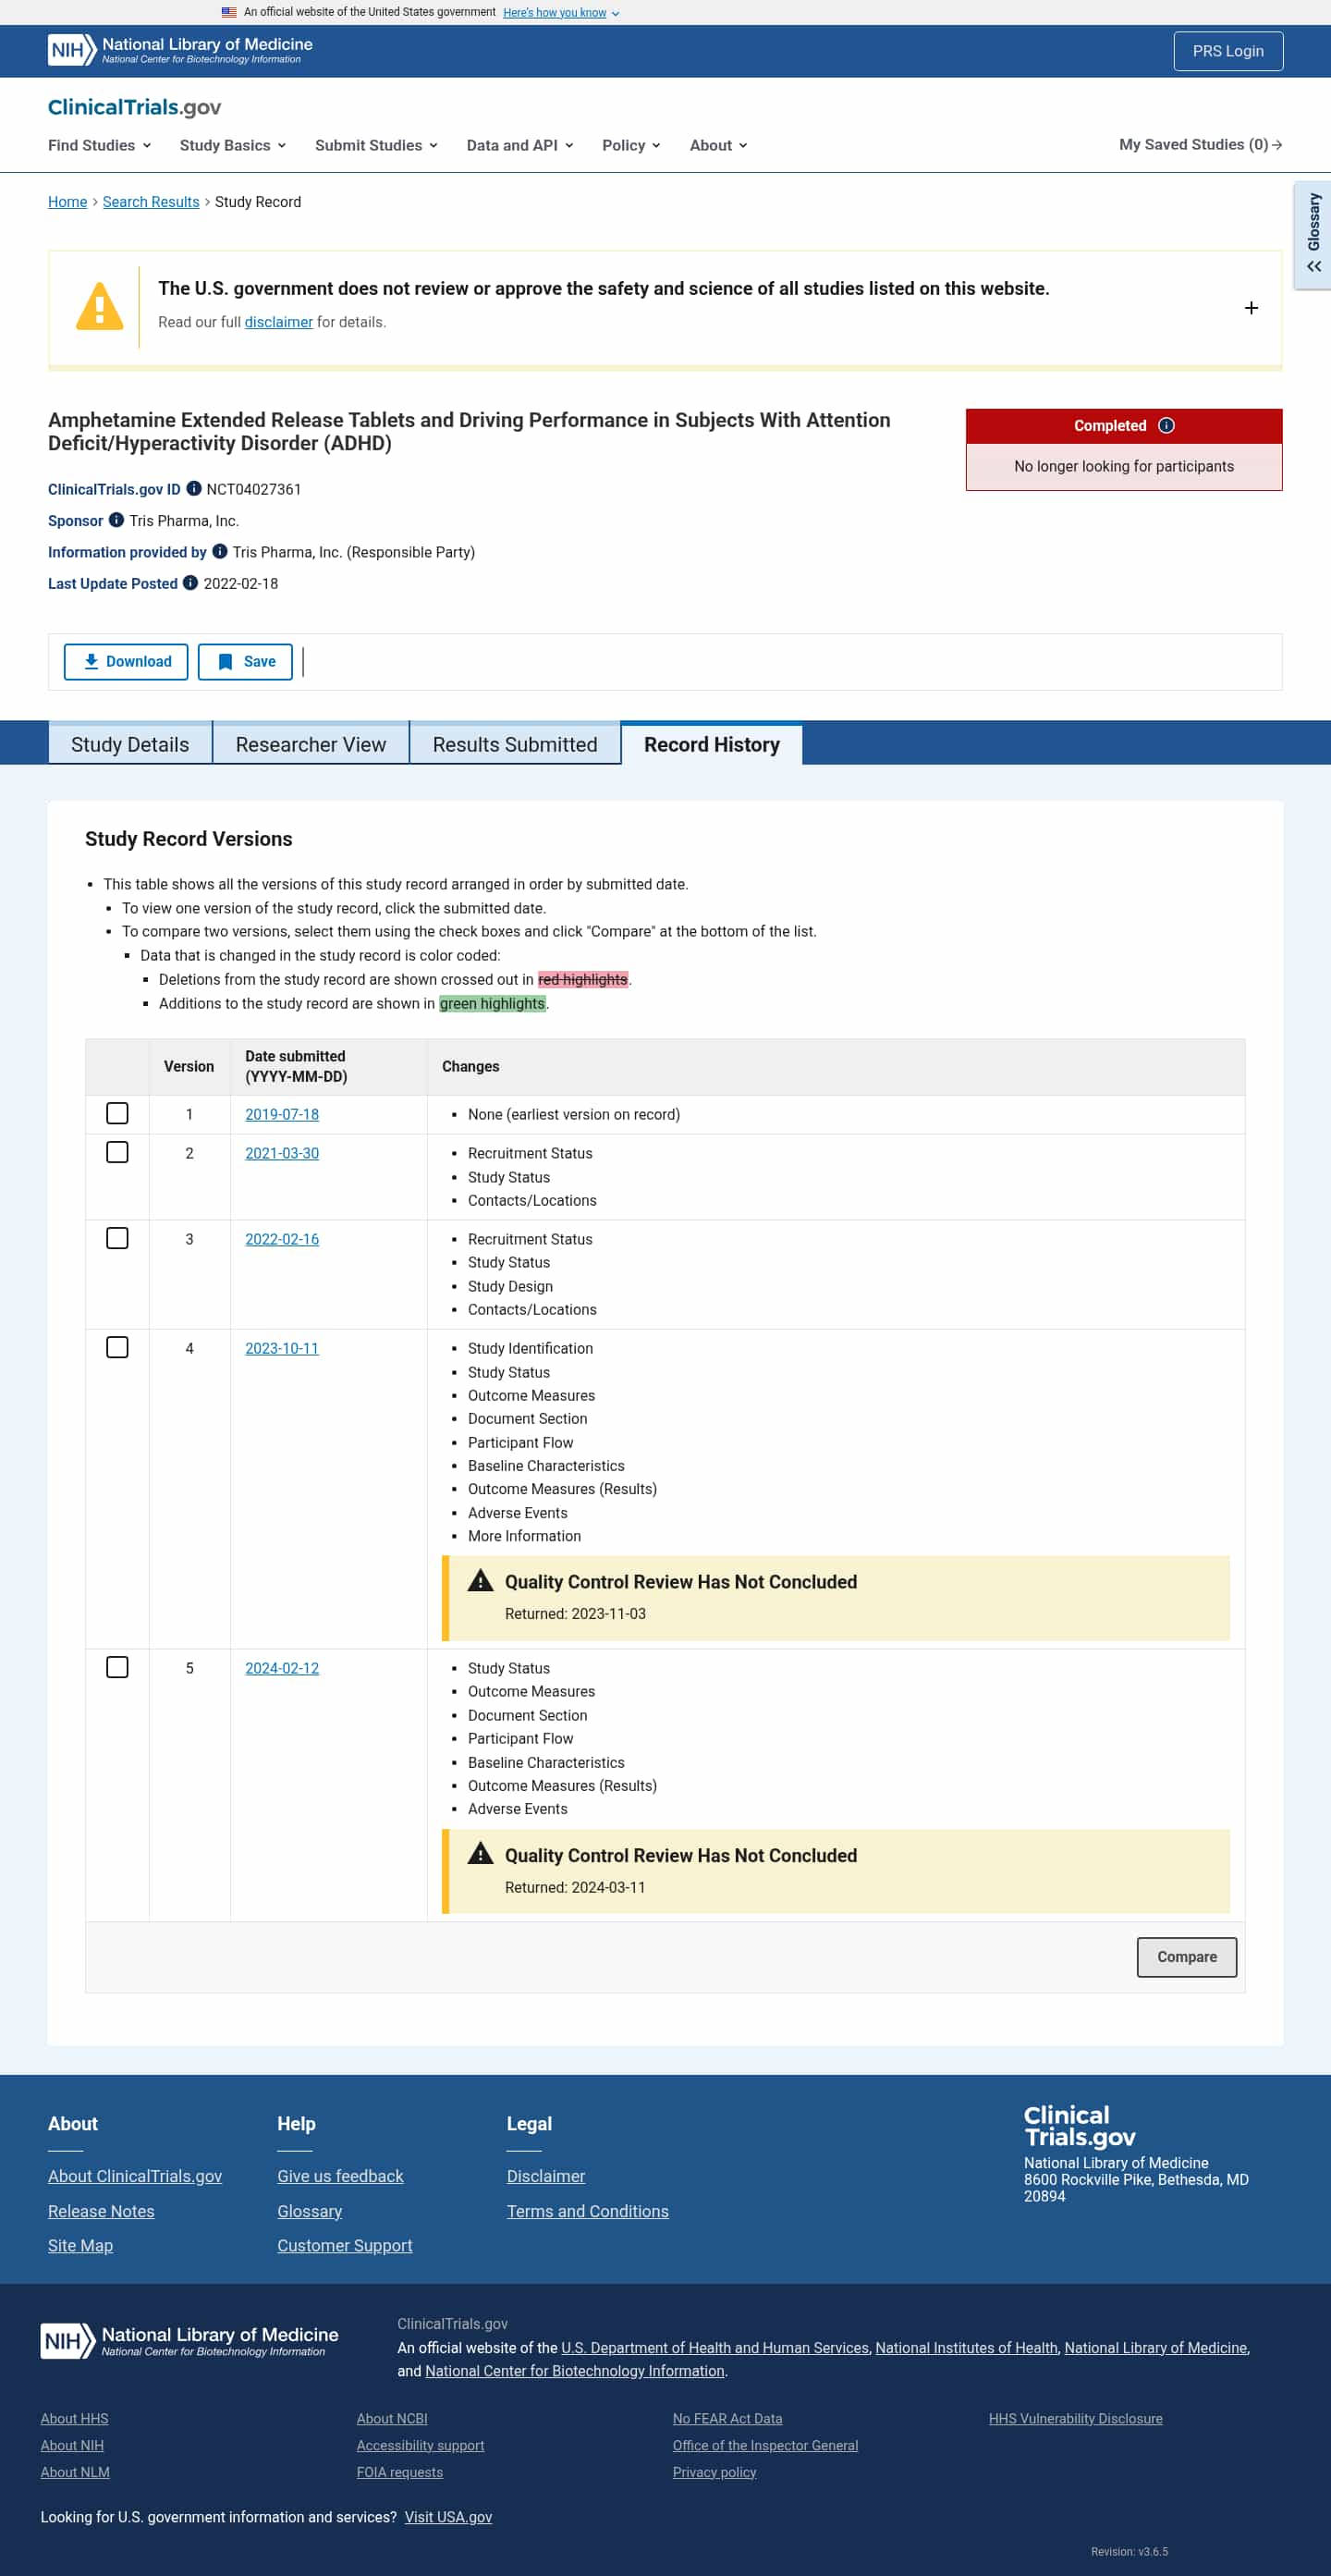Expand the Submit Studies menu
Screen dimensions: 1331x2576
pyautogui.click(x=377, y=145)
